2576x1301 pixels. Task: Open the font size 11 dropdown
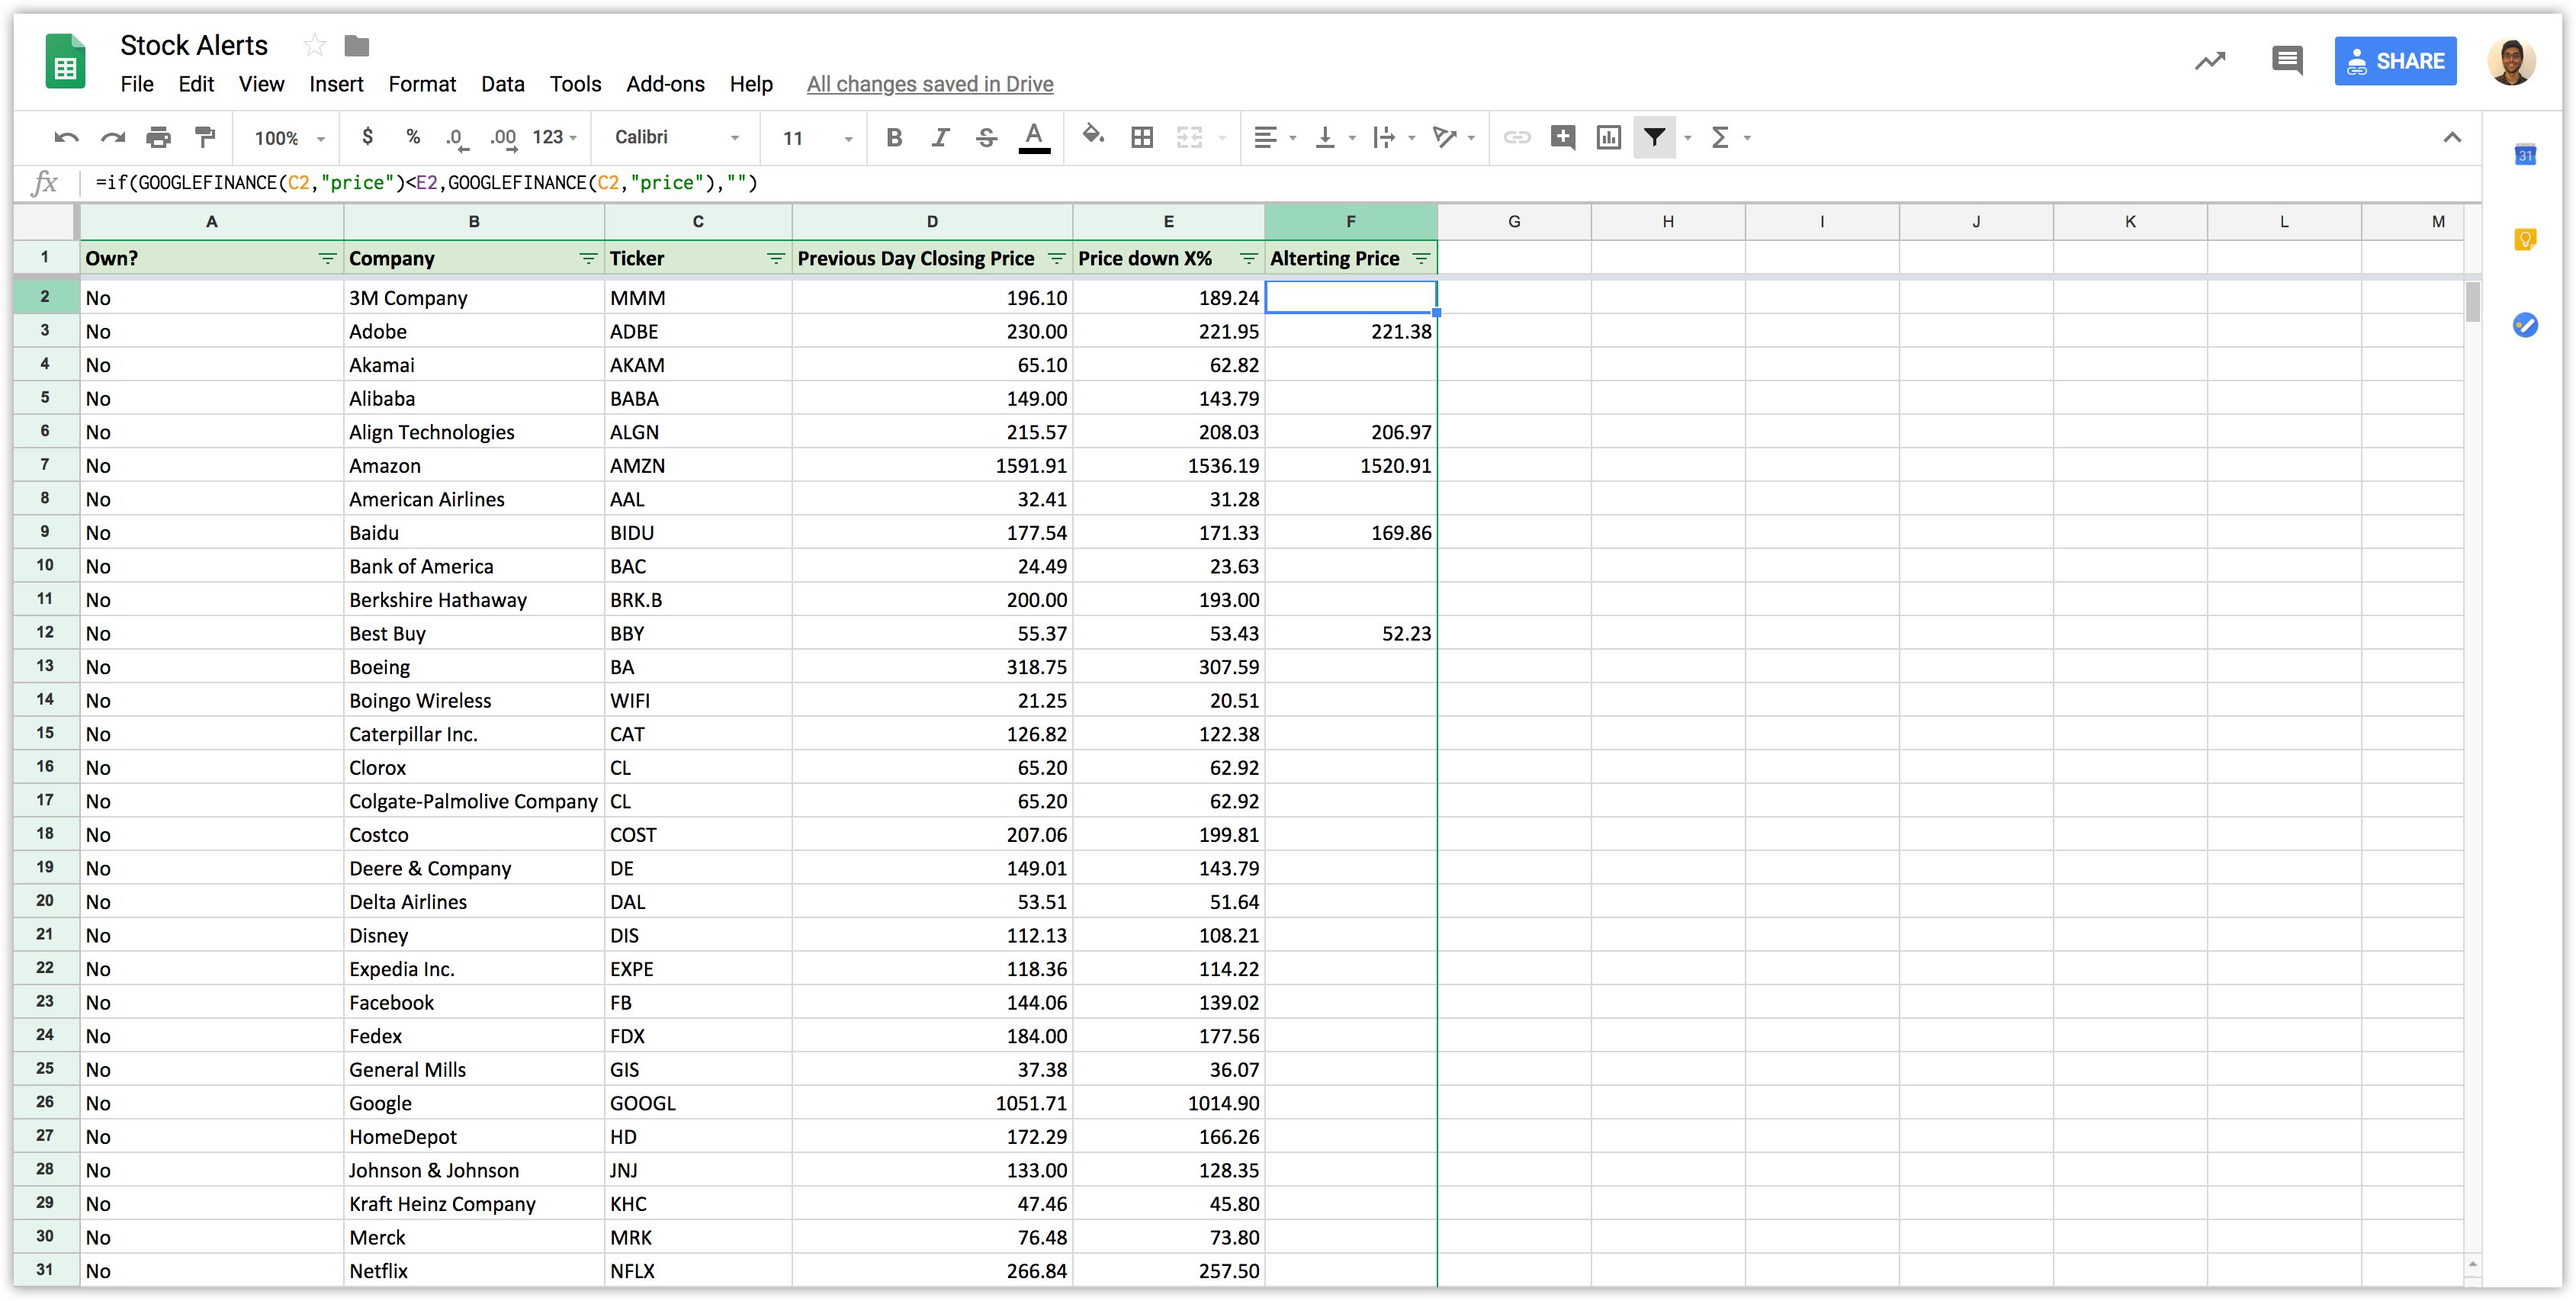pos(818,138)
